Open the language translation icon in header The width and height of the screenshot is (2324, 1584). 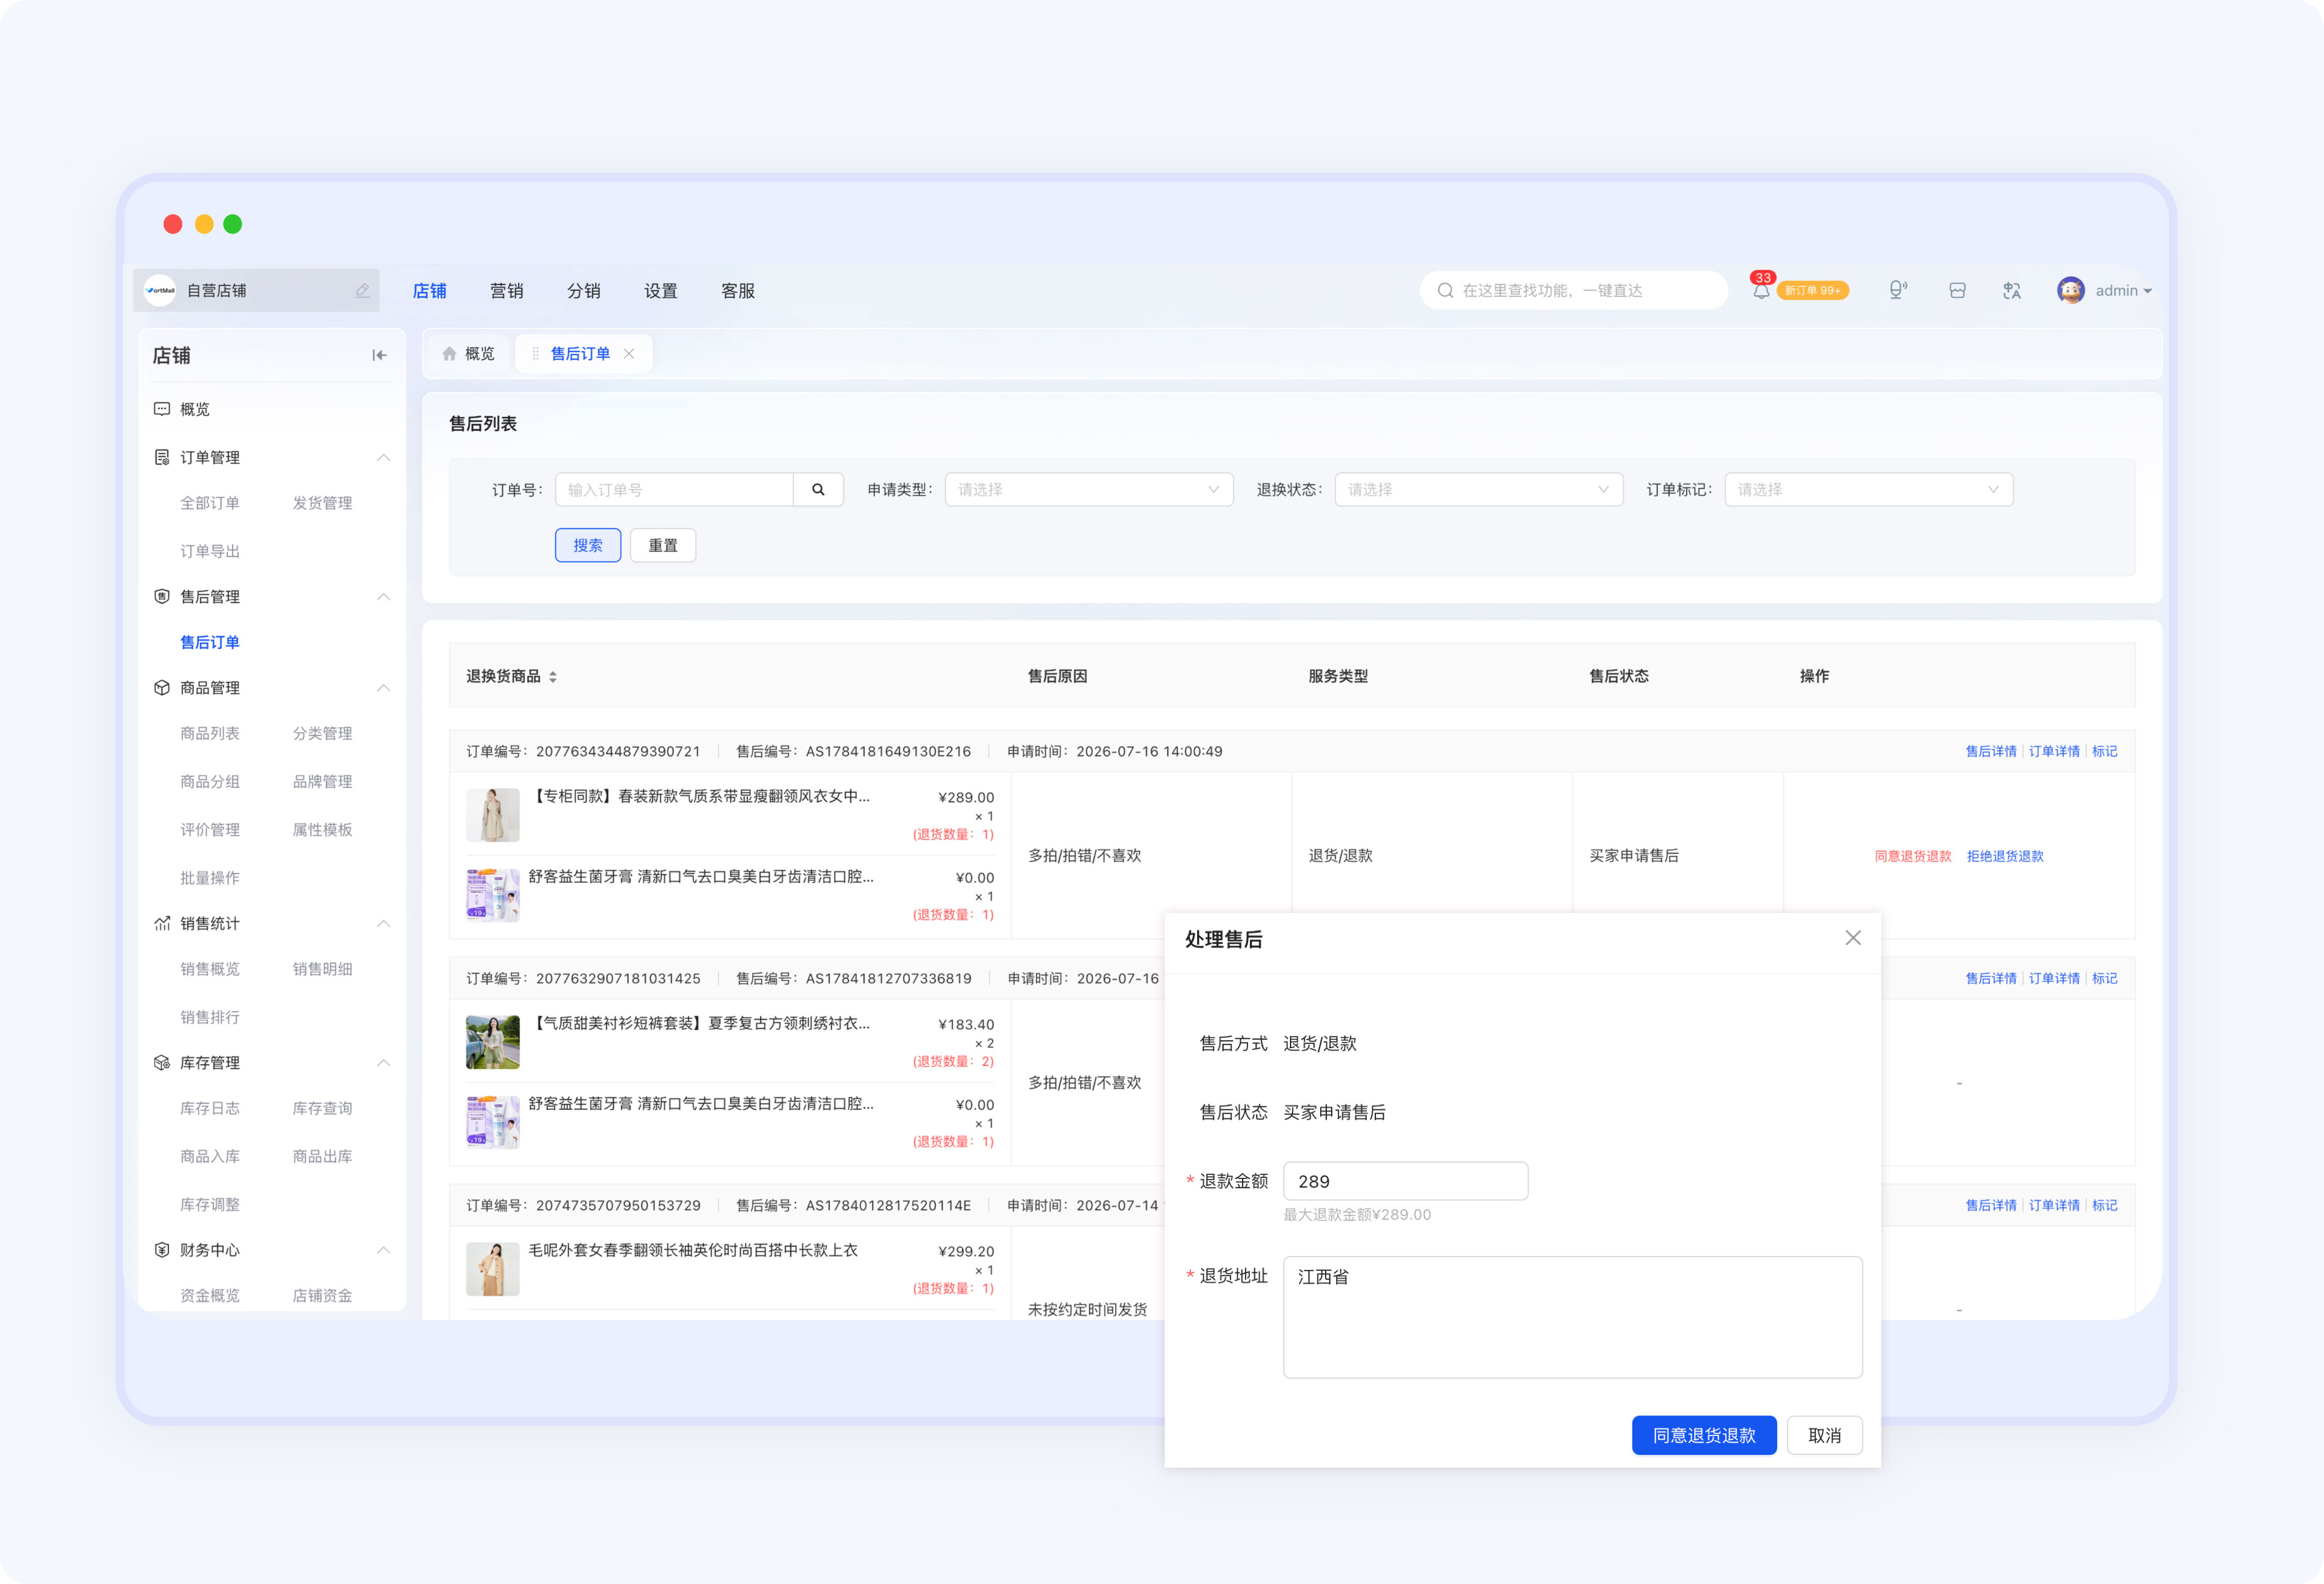tap(2011, 291)
